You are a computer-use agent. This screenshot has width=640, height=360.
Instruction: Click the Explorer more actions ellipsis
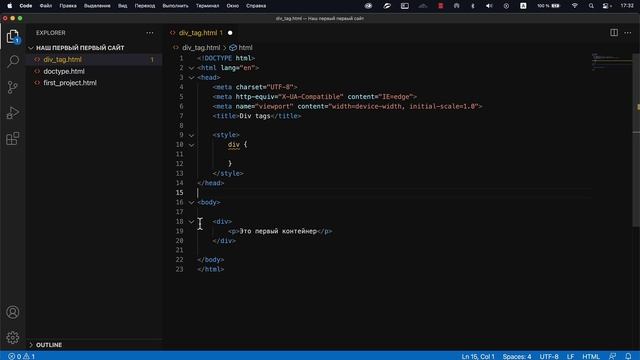[x=150, y=33]
